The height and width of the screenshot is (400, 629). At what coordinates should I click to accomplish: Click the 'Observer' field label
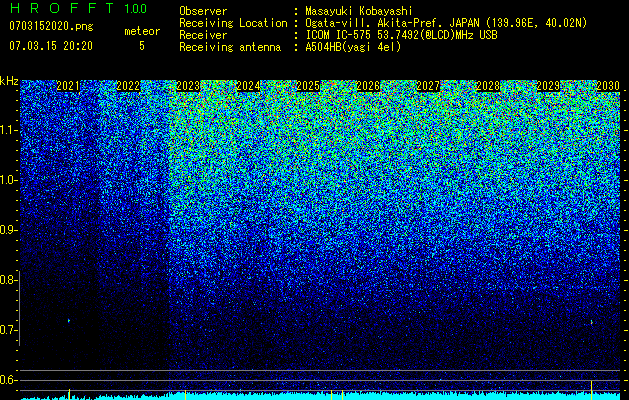[203, 11]
